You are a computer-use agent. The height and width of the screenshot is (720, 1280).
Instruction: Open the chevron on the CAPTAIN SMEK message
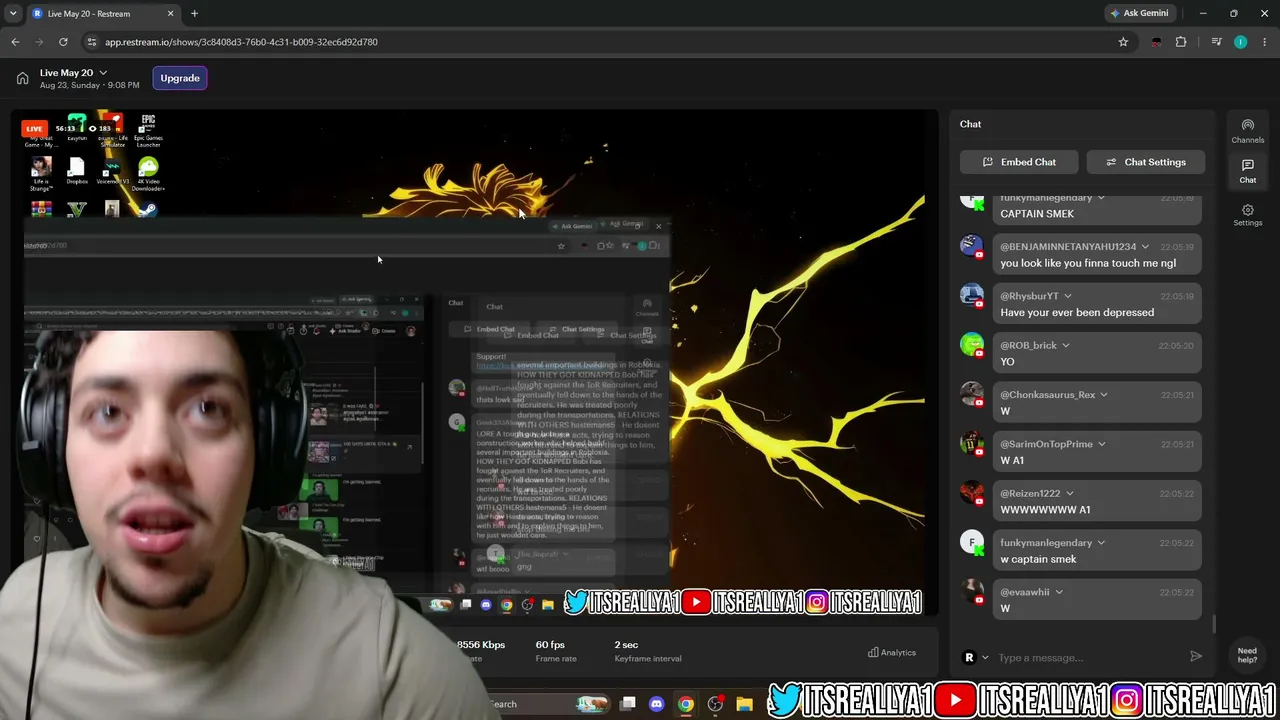click(x=1101, y=198)
